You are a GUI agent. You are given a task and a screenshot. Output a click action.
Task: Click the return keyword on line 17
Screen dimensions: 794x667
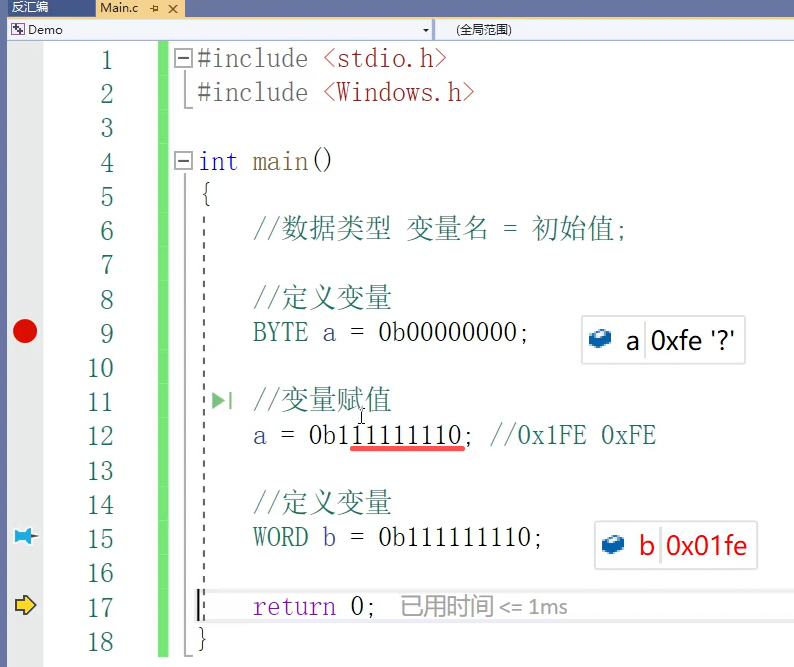[294, 606]
